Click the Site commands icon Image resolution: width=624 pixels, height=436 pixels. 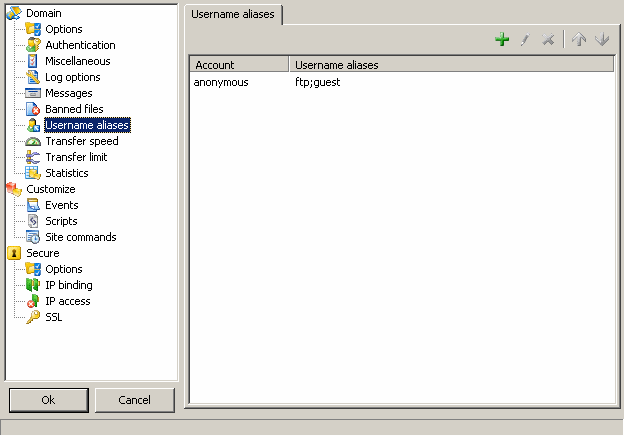tap(33, 237)
